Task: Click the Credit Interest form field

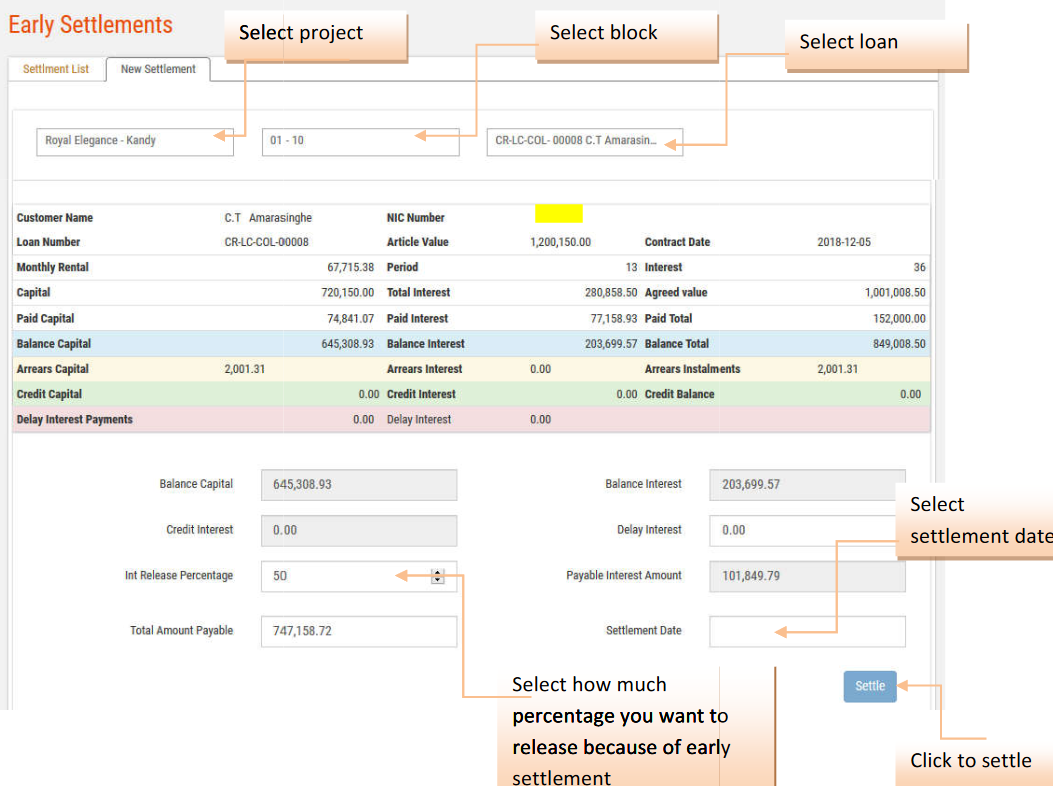Action: click(x=358, y=530)
